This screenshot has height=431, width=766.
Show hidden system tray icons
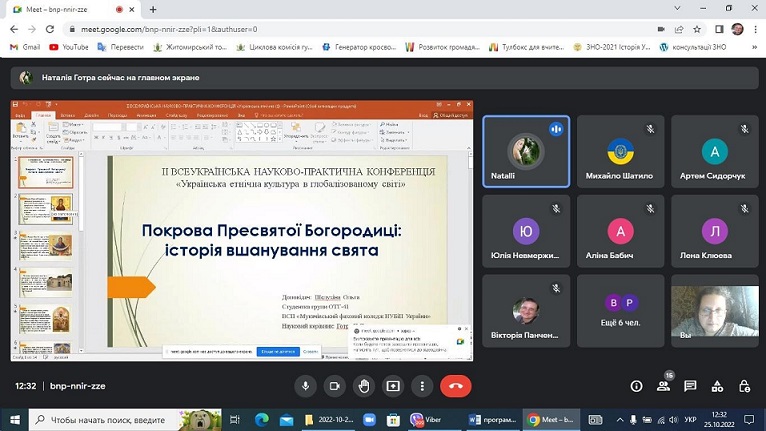pyautogui.click(x=620, y=420)
